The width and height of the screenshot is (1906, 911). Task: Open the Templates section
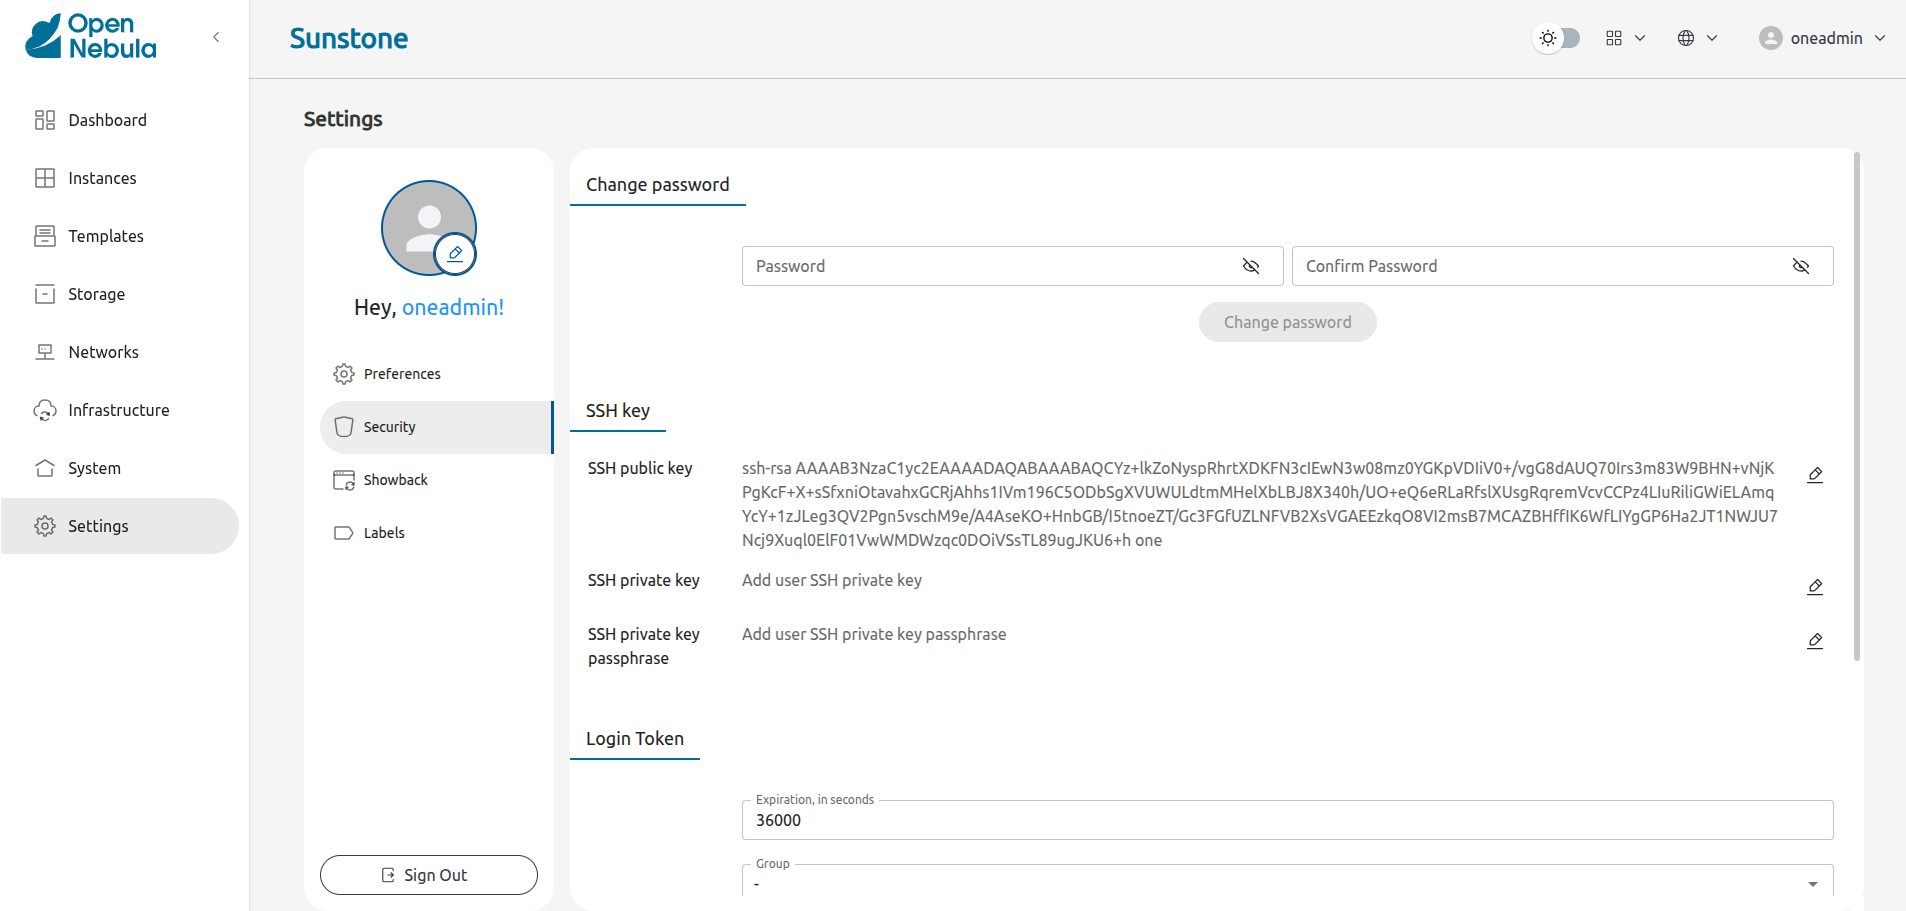click(x=105, y=235)
